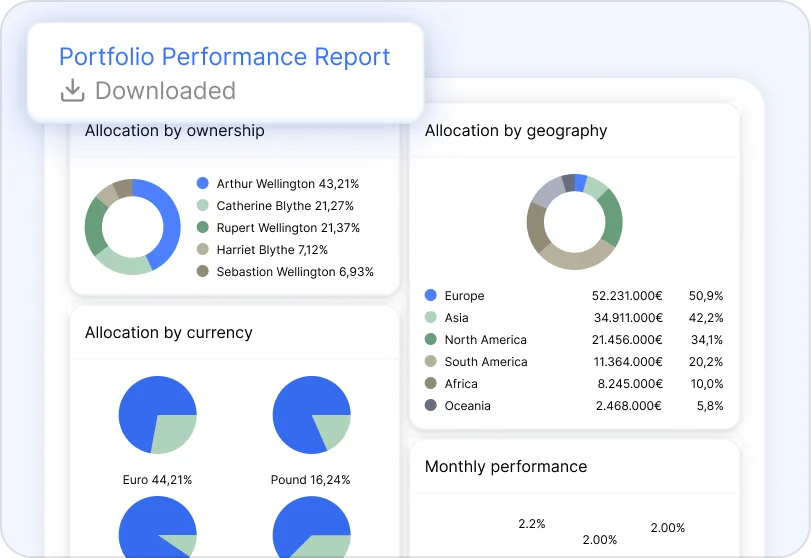Select the Asia row label
The height and width of the screenshot is (558, 811).
coord(456,318)
